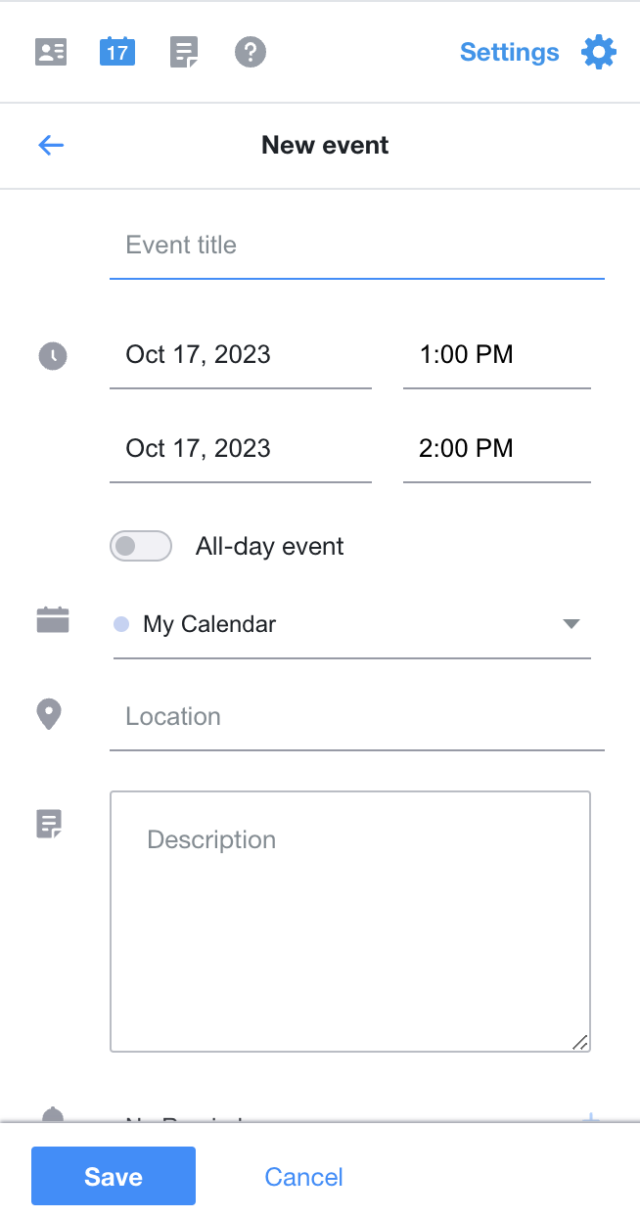
Task: Open the contacts panel icon
Action: (50, 51)
